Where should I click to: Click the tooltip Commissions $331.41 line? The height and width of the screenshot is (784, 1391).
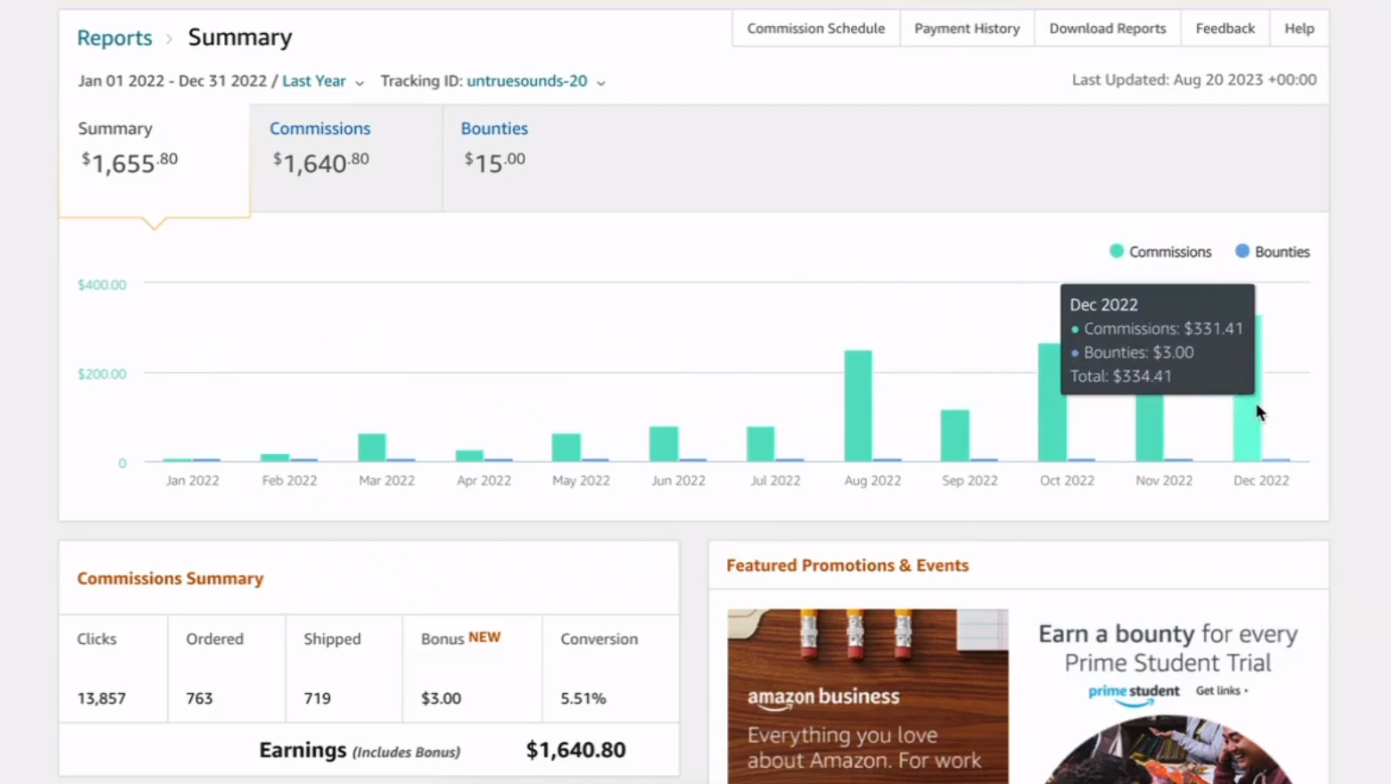tap(1157, 329)
